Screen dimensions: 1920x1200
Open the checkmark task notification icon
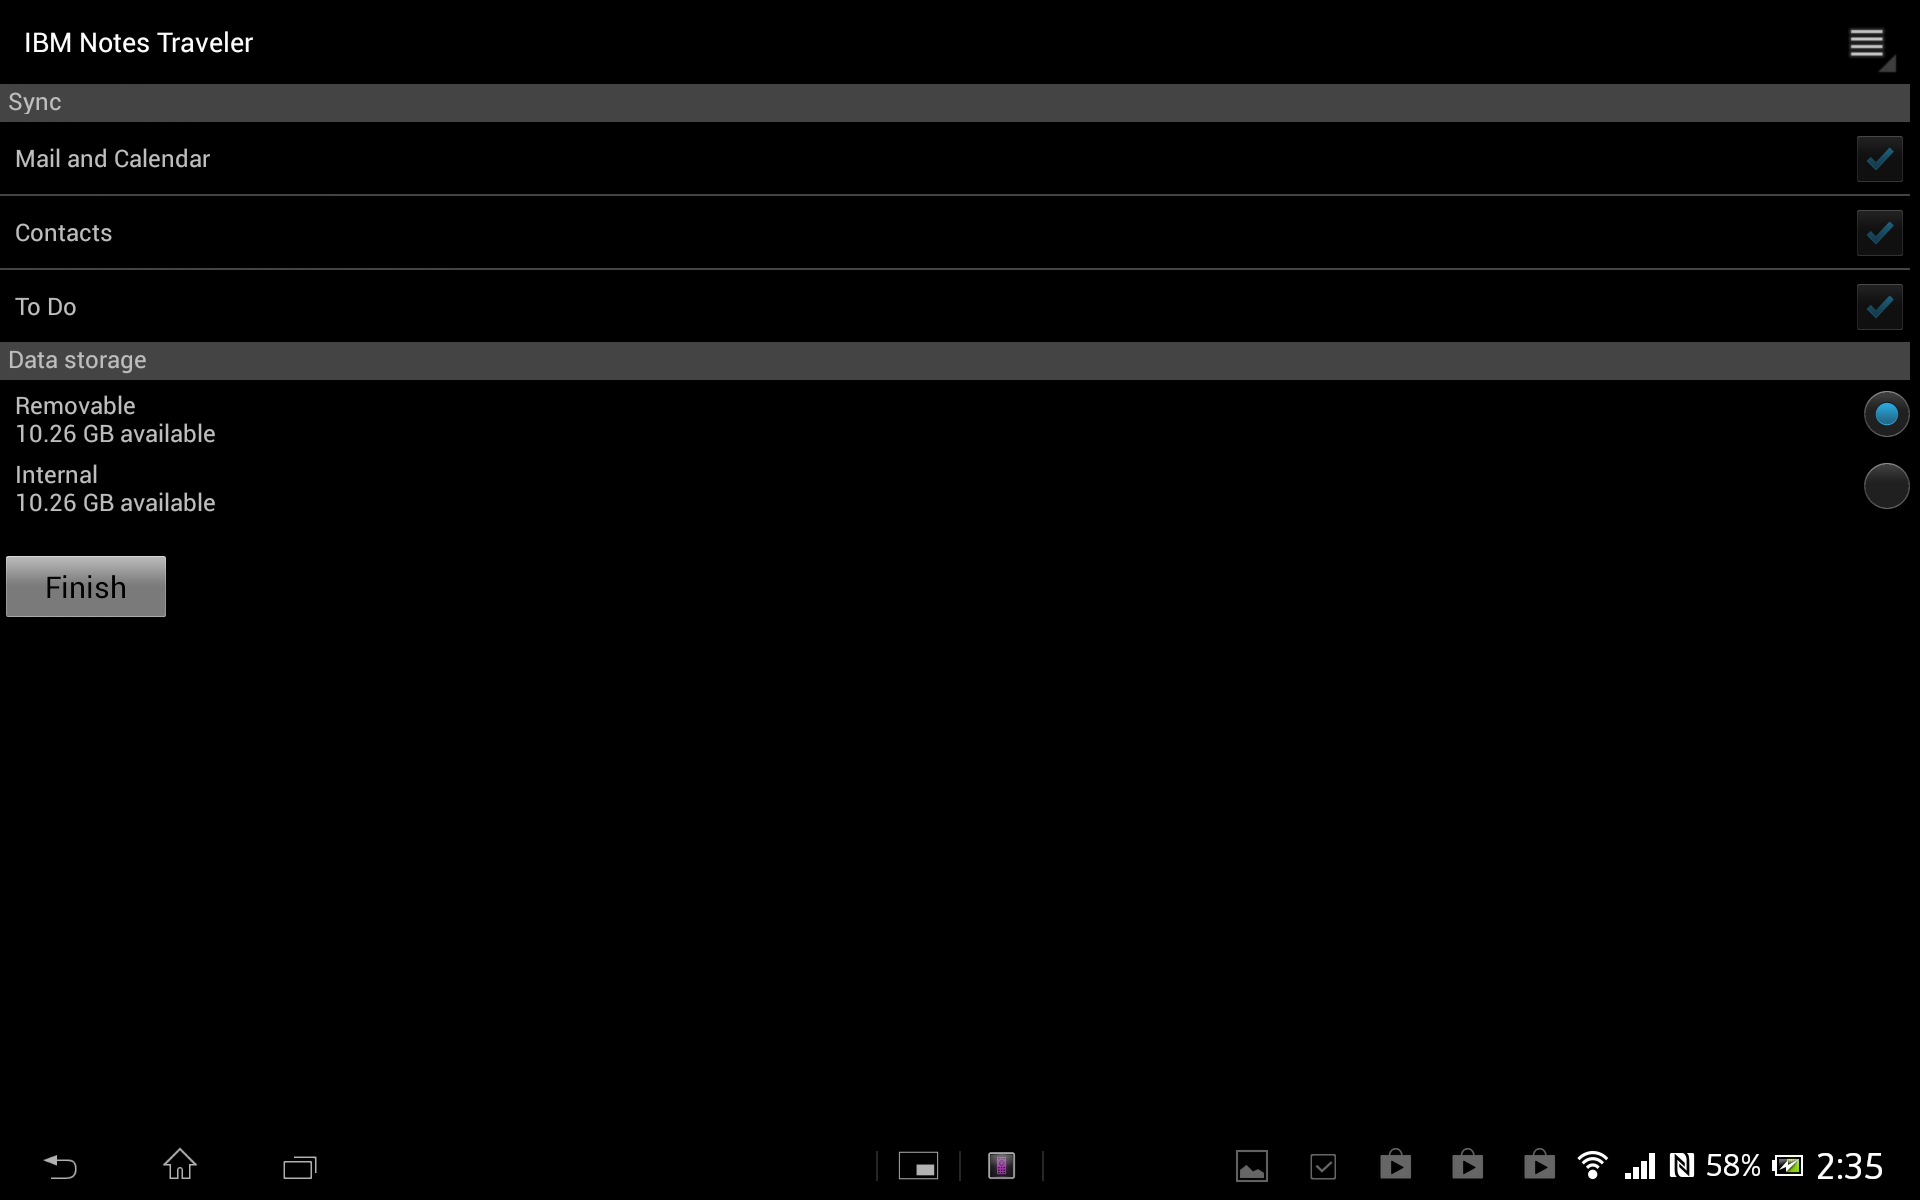[1323, 1166]
